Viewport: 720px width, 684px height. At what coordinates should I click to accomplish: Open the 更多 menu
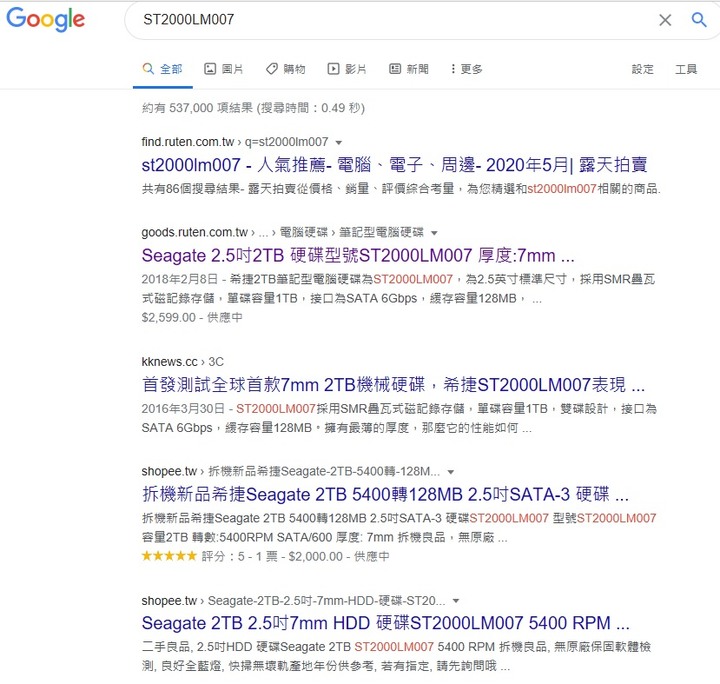pos(467,69)
